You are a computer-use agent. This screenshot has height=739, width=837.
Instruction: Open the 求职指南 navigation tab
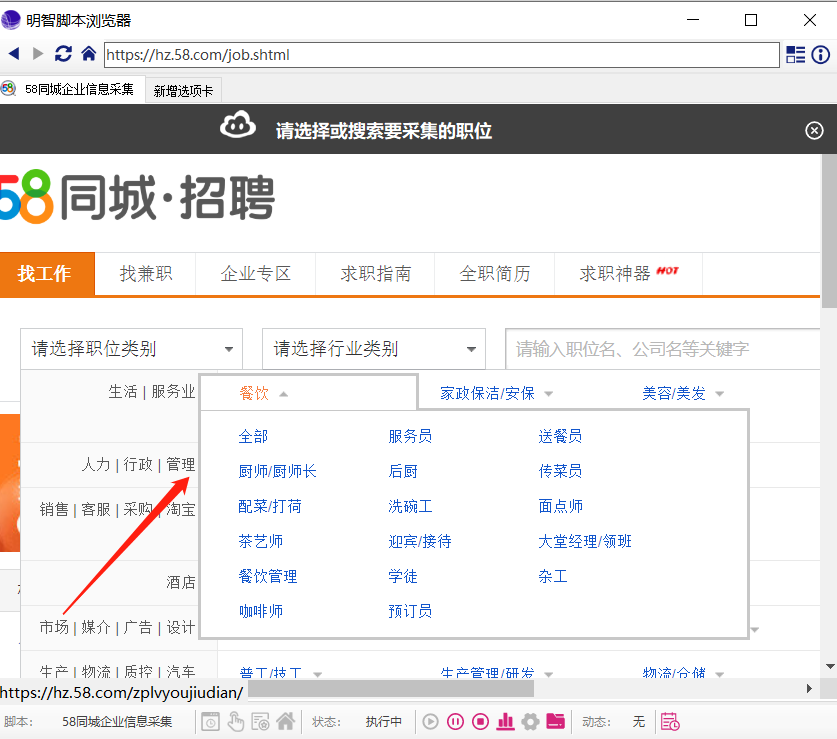tap(376, 273)
